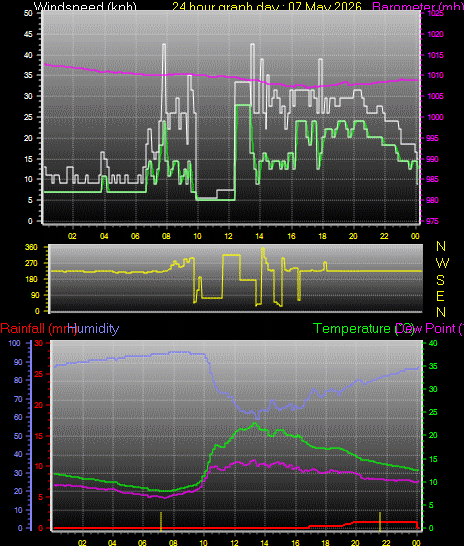Click the 985 barometer axis value
The height and width of the screenshot is (546, 464).
433,179
